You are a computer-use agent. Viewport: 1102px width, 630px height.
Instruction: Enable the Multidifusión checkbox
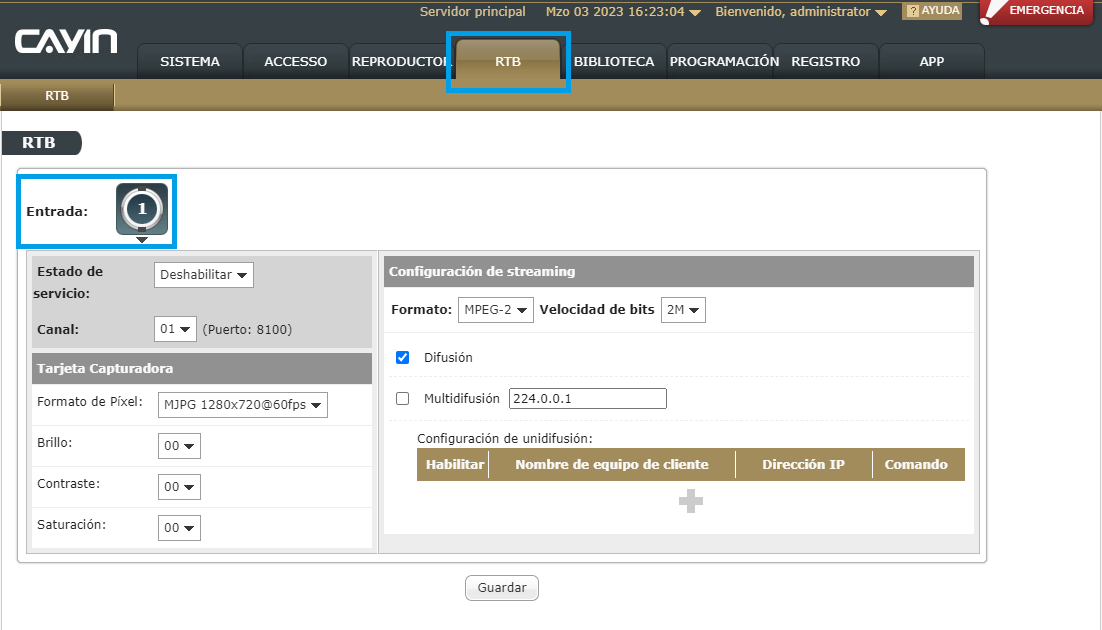[403, 399]
